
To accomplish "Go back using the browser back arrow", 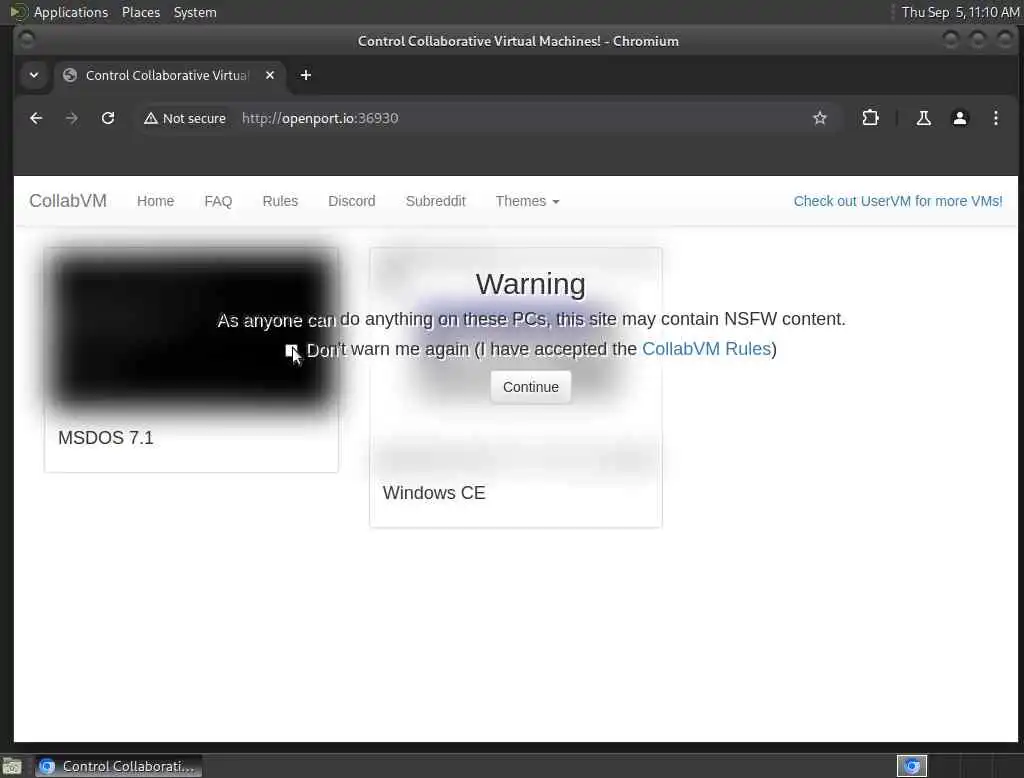I will tap(36, 118).
